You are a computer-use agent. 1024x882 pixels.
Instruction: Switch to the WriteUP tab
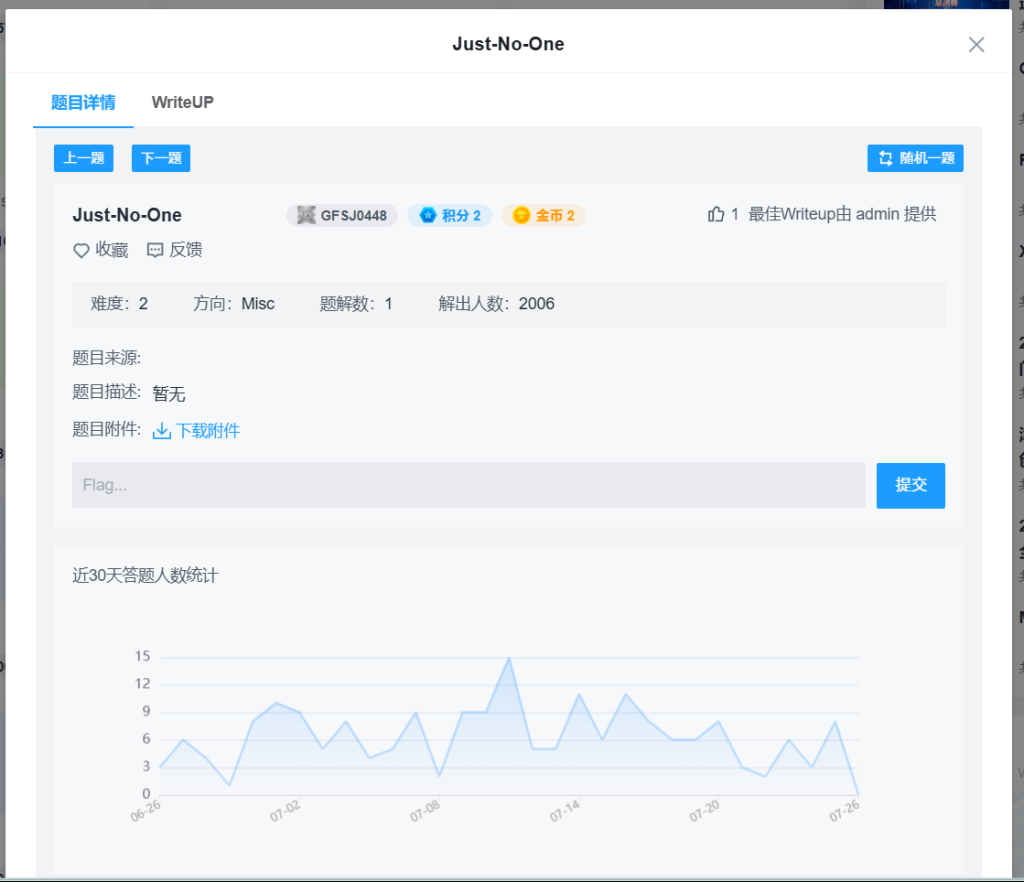pyautogui.click(x=182, y=102)
